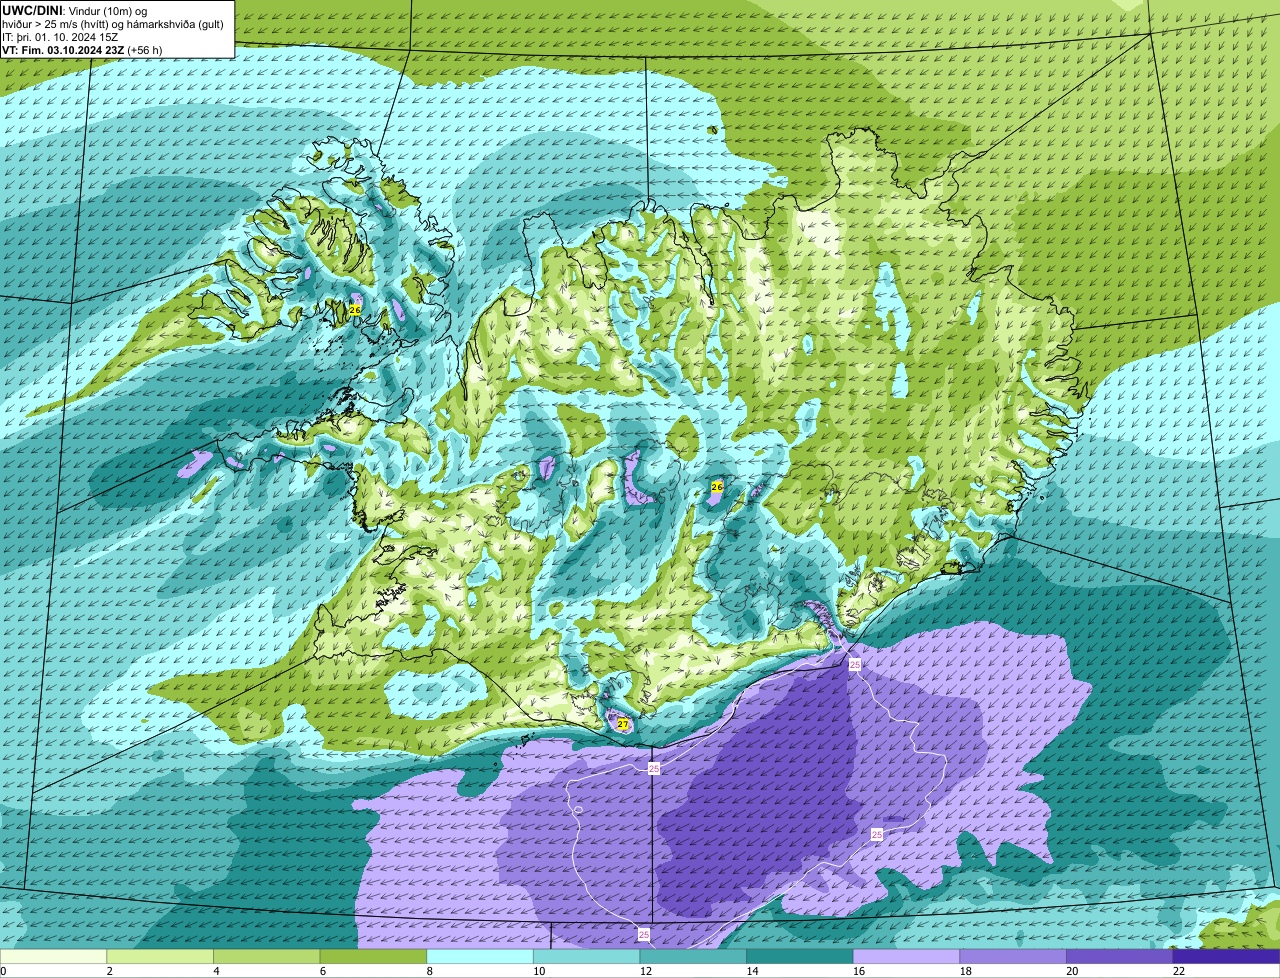Select the 18–20 m/s purple legend swatch
The height and width of the screenshot is (978, 1280).
click(x=1013, y=957)
